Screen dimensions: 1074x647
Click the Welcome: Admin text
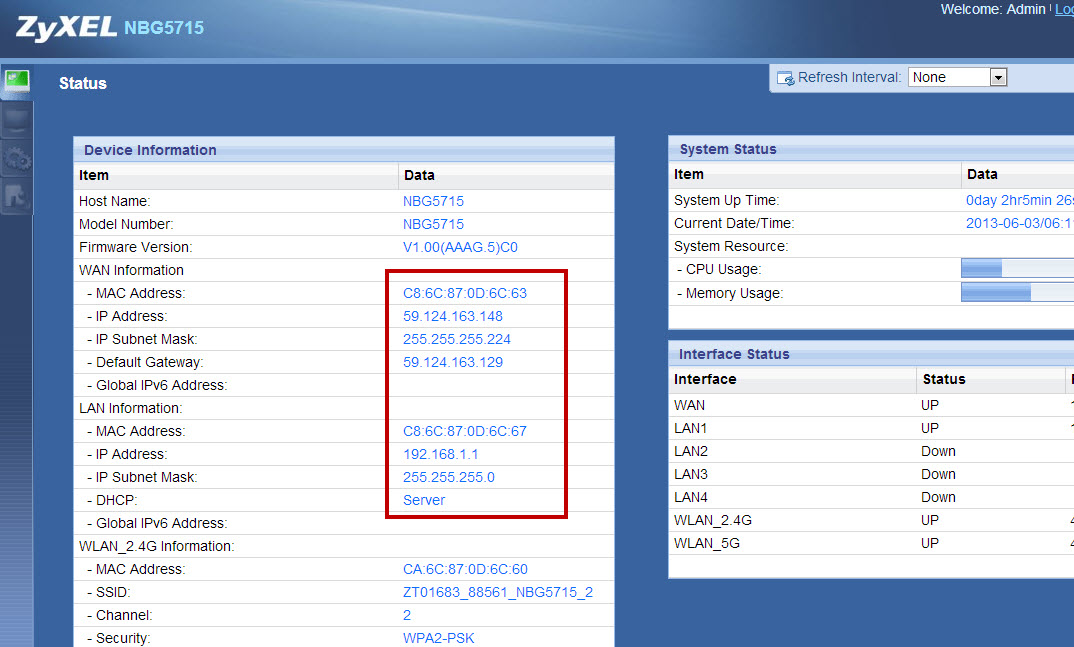(992, 9)
